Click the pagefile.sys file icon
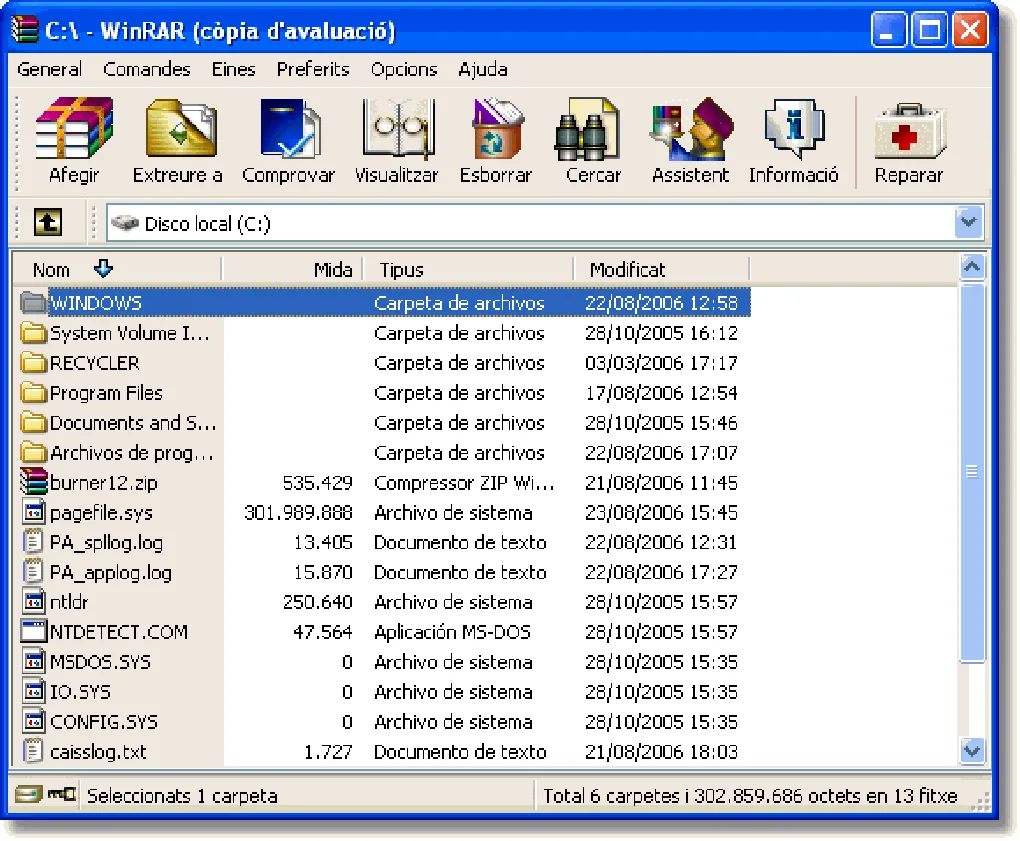The height and width of the screenshot is (841, 1020). tap(34, 512)
